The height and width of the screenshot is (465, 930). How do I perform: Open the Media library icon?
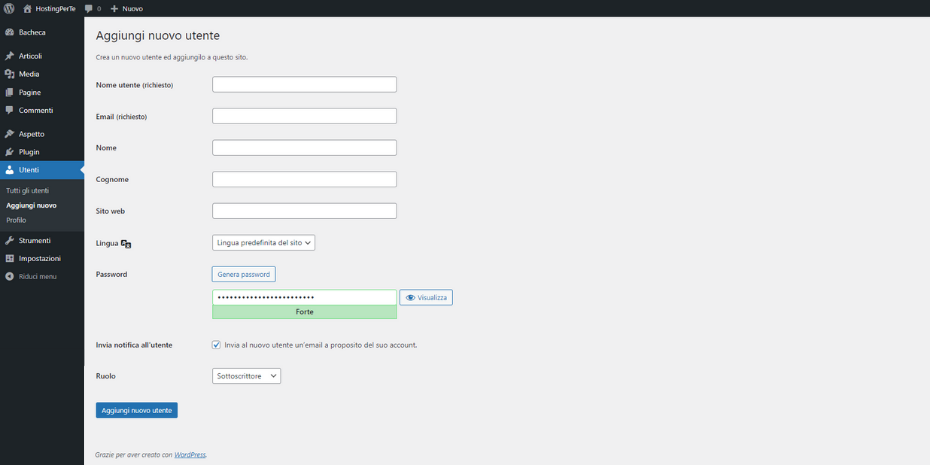(9, 74)
